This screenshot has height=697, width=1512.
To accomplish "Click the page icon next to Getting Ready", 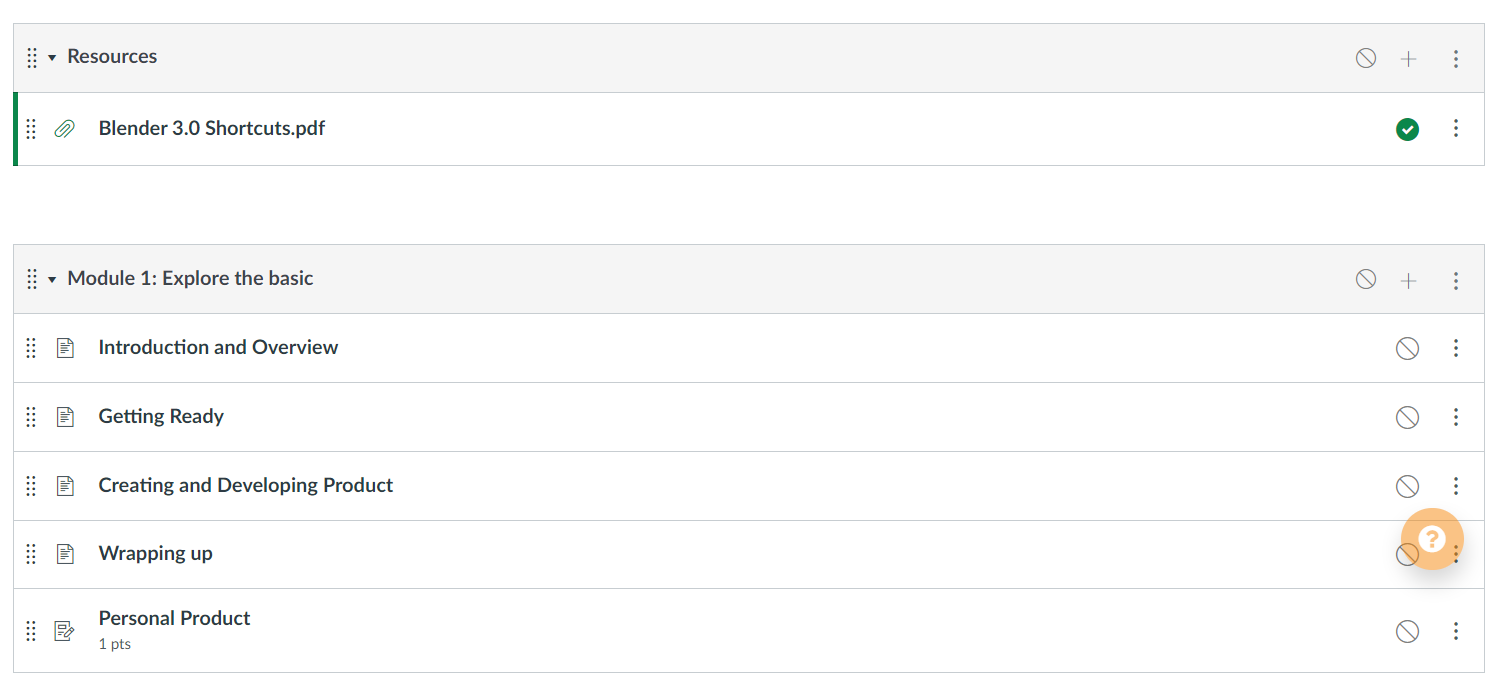I will 66,417.
